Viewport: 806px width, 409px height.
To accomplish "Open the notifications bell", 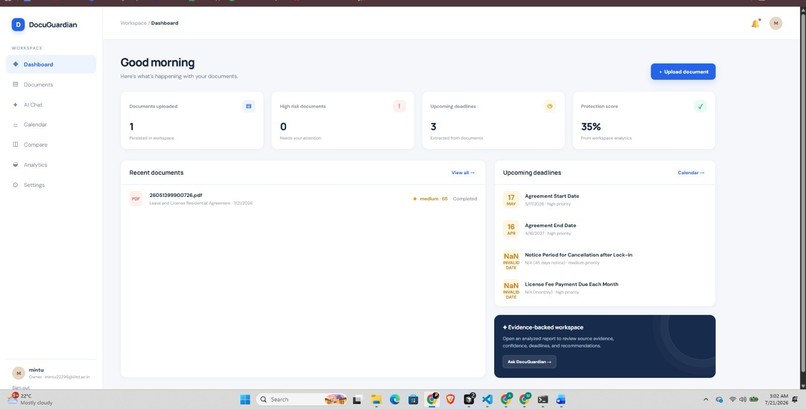I will tap(755, 23).
